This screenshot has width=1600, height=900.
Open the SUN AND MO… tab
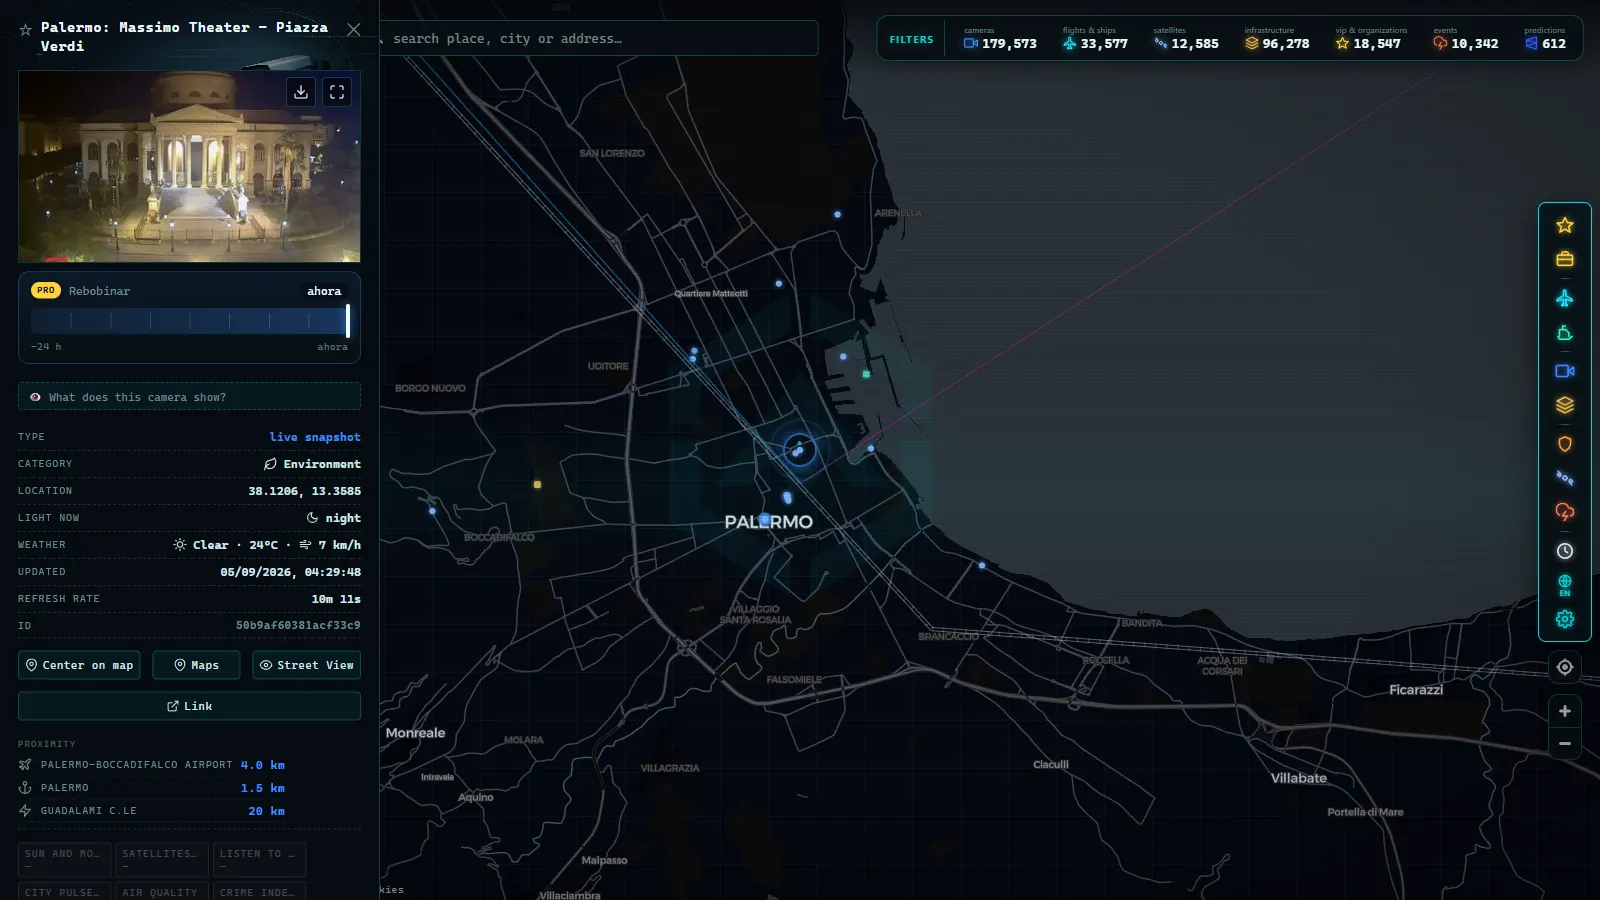click(63, 859)
